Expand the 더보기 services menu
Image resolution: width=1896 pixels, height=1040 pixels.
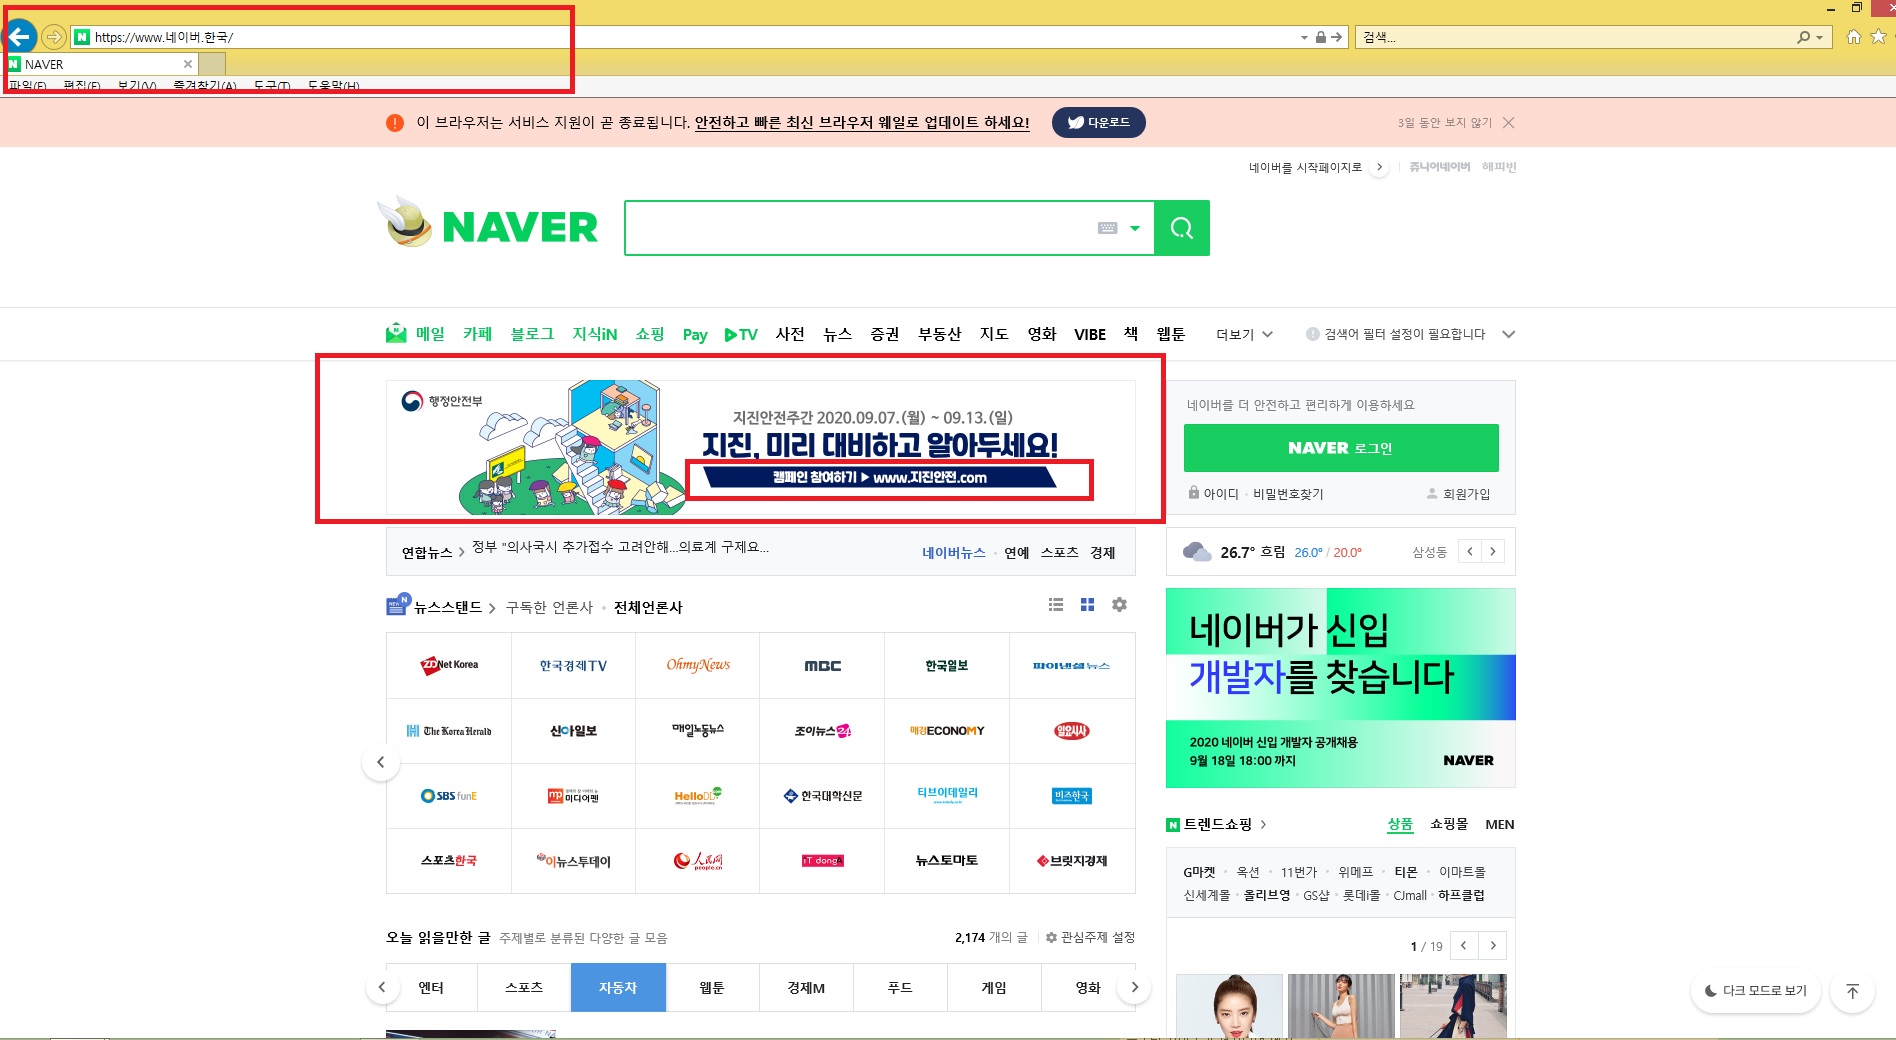pyautogui.click(x=1244, y=334)
